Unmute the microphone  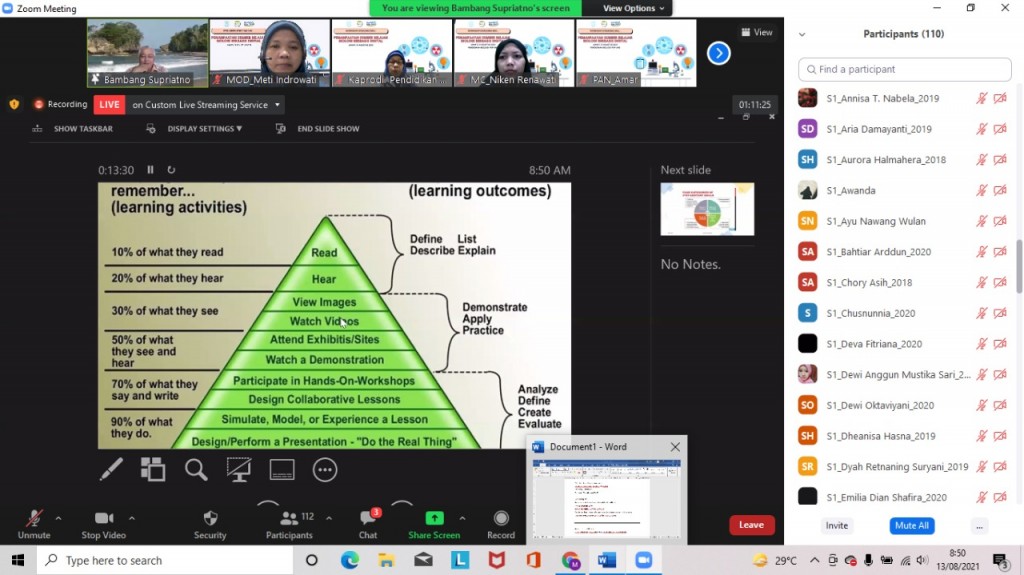coord(33,524)
